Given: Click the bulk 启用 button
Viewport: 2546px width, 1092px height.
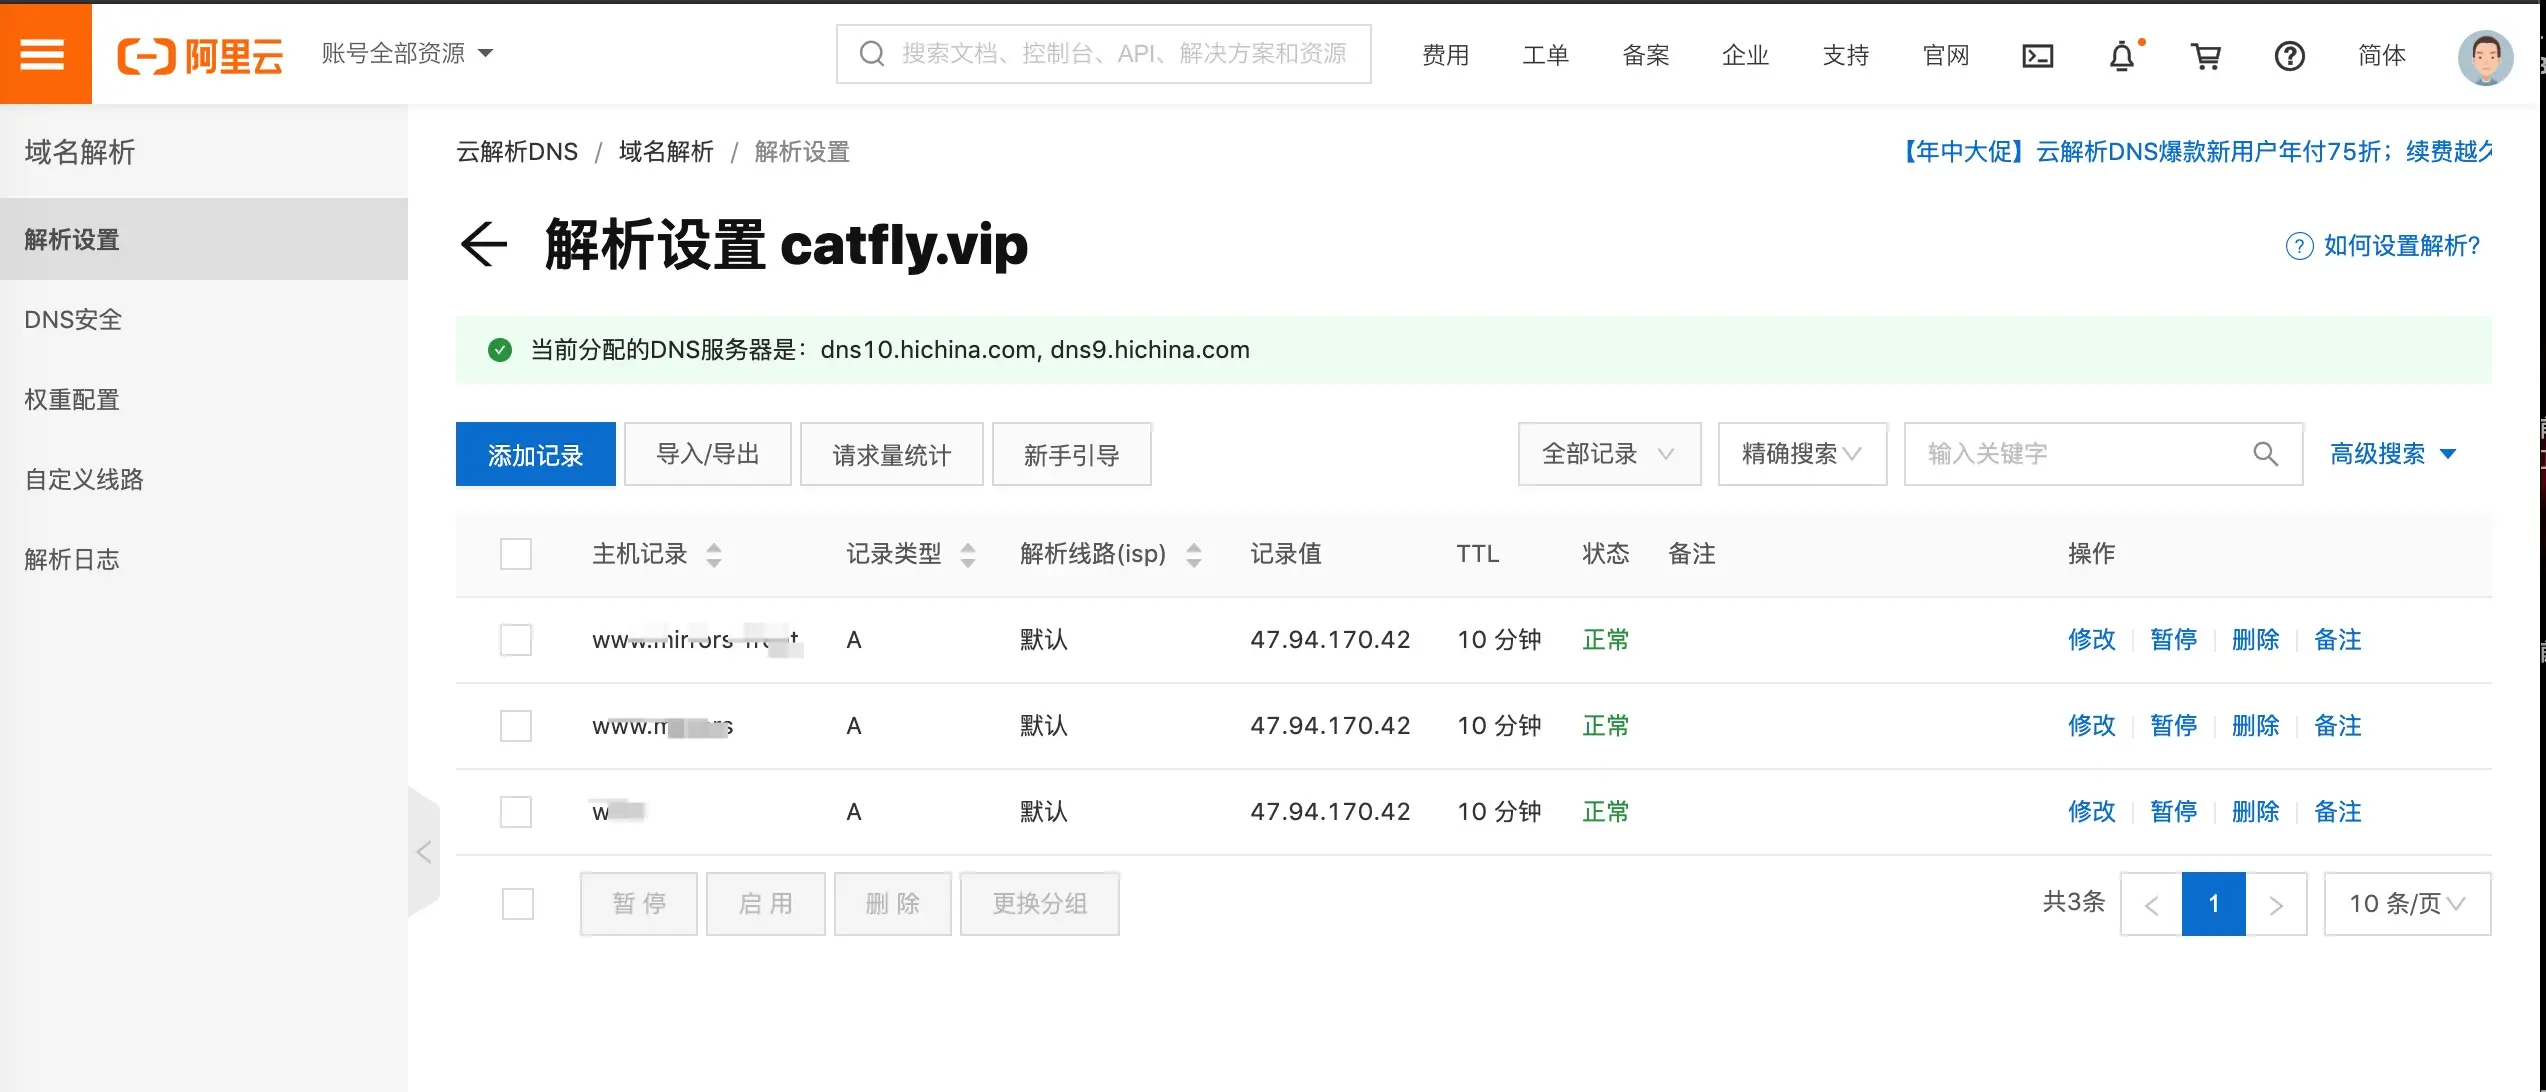Looking at the screenshot, I should 766,904.
